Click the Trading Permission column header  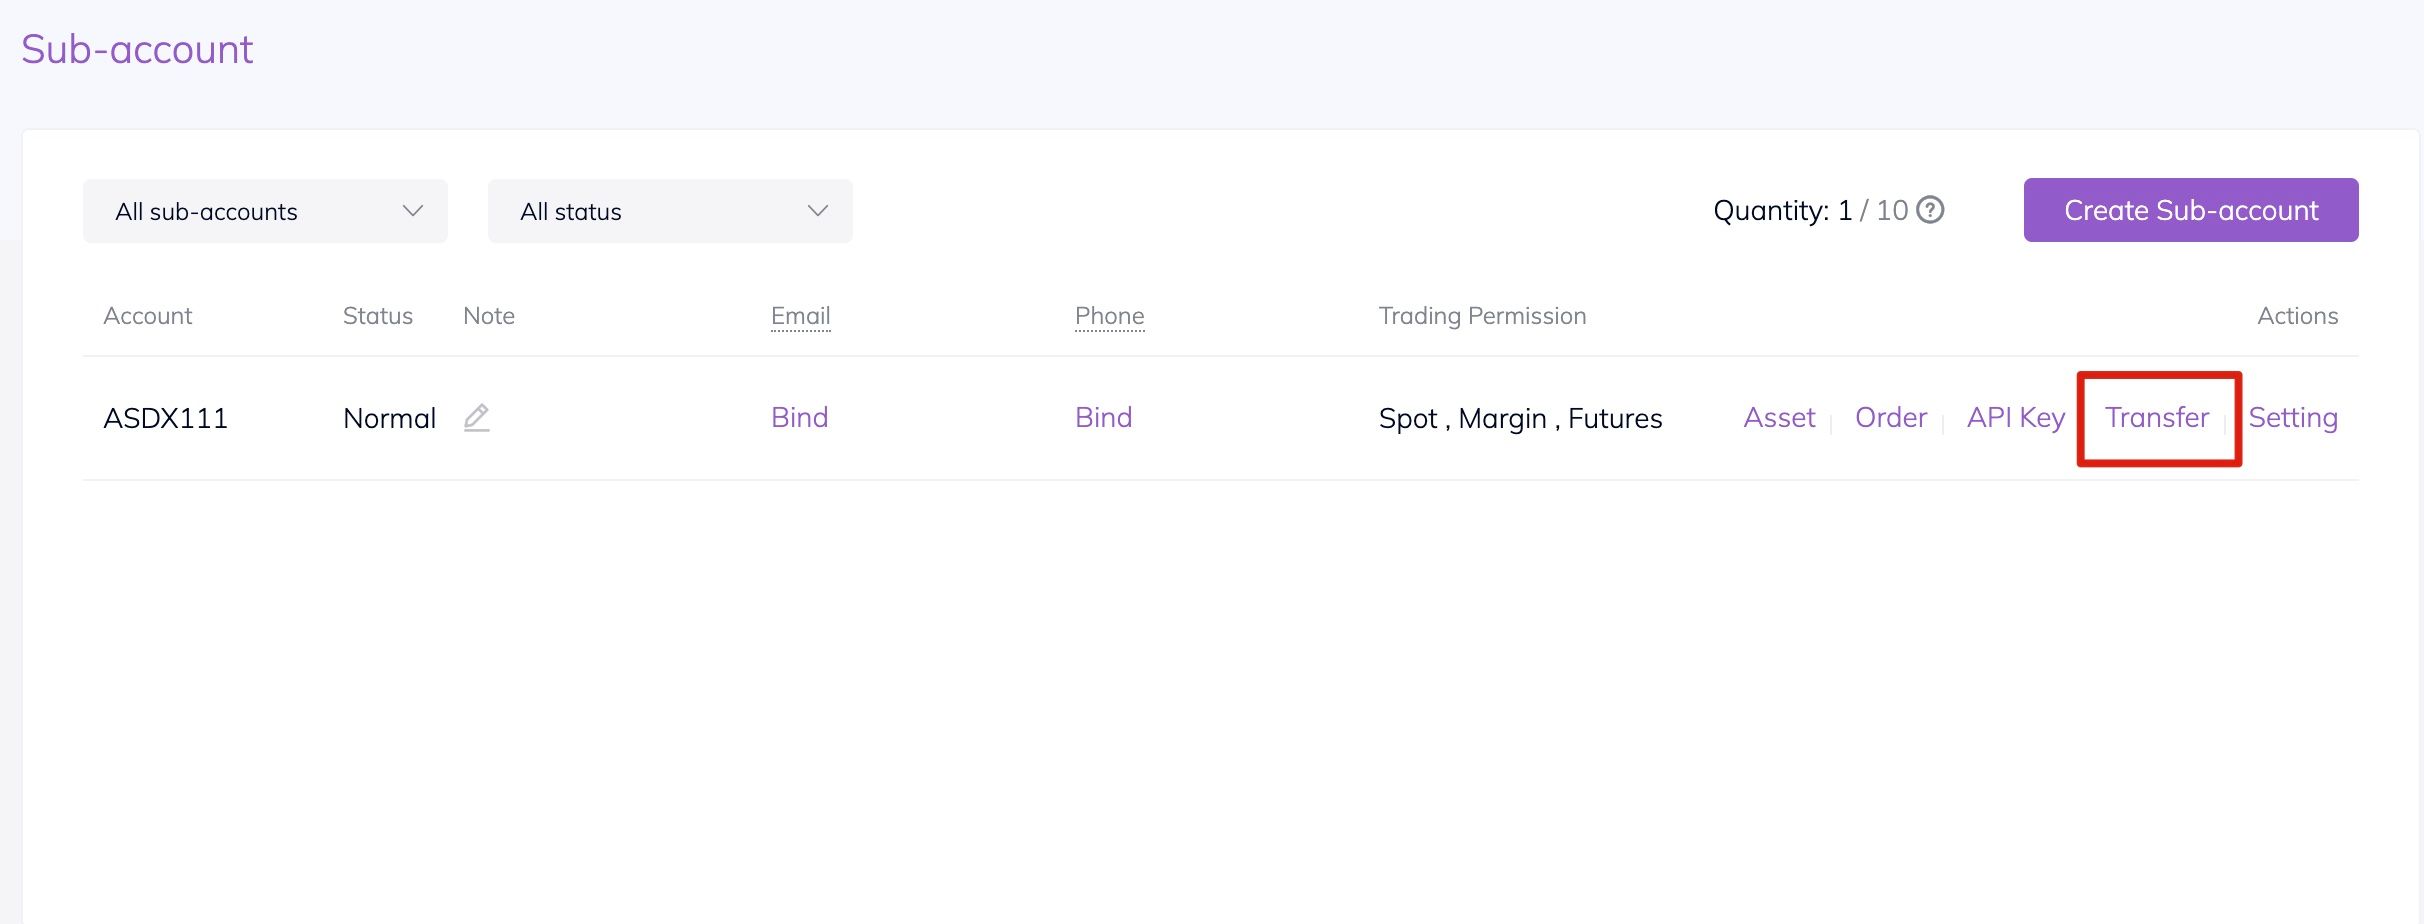click(x=1482, y=316)
